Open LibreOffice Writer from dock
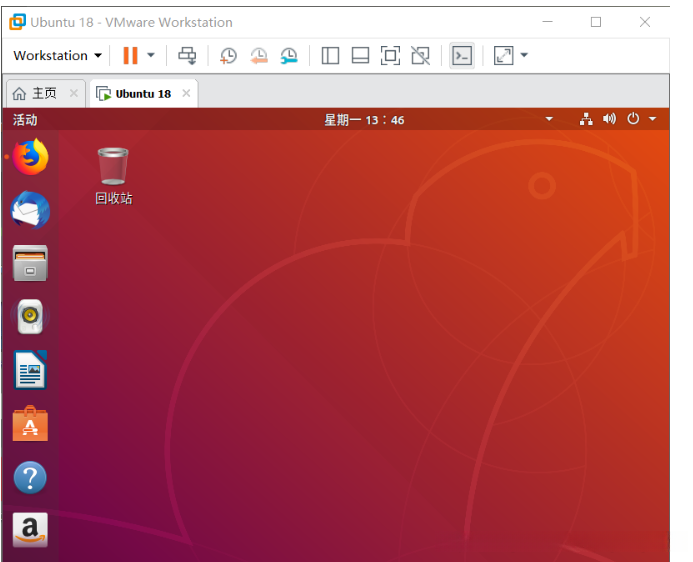The height and width of the screenshot is (562, 693). pyautogui.click(x=30, y=370)
